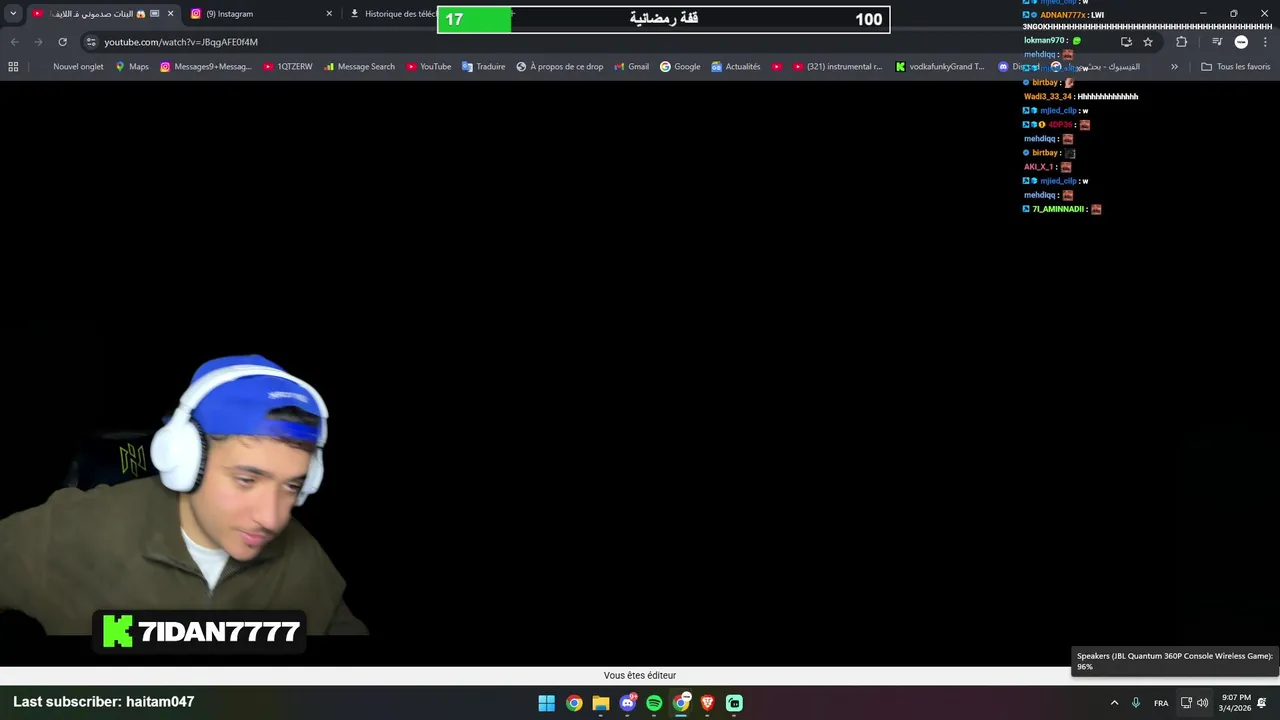The width and height of the screenshot is (1280, 720).
Task: Reload the current page
Action: 62,42
